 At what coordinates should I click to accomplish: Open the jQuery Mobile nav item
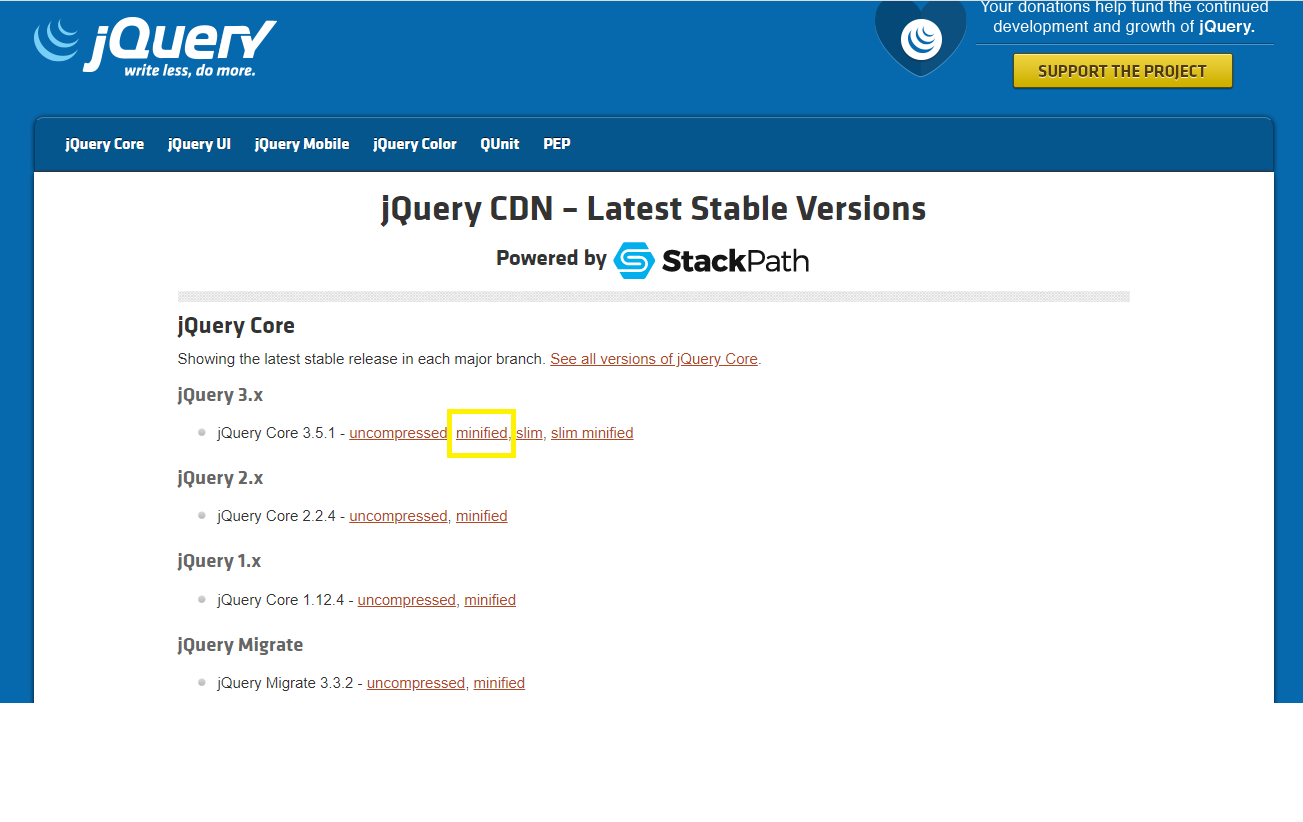point(302,144)
